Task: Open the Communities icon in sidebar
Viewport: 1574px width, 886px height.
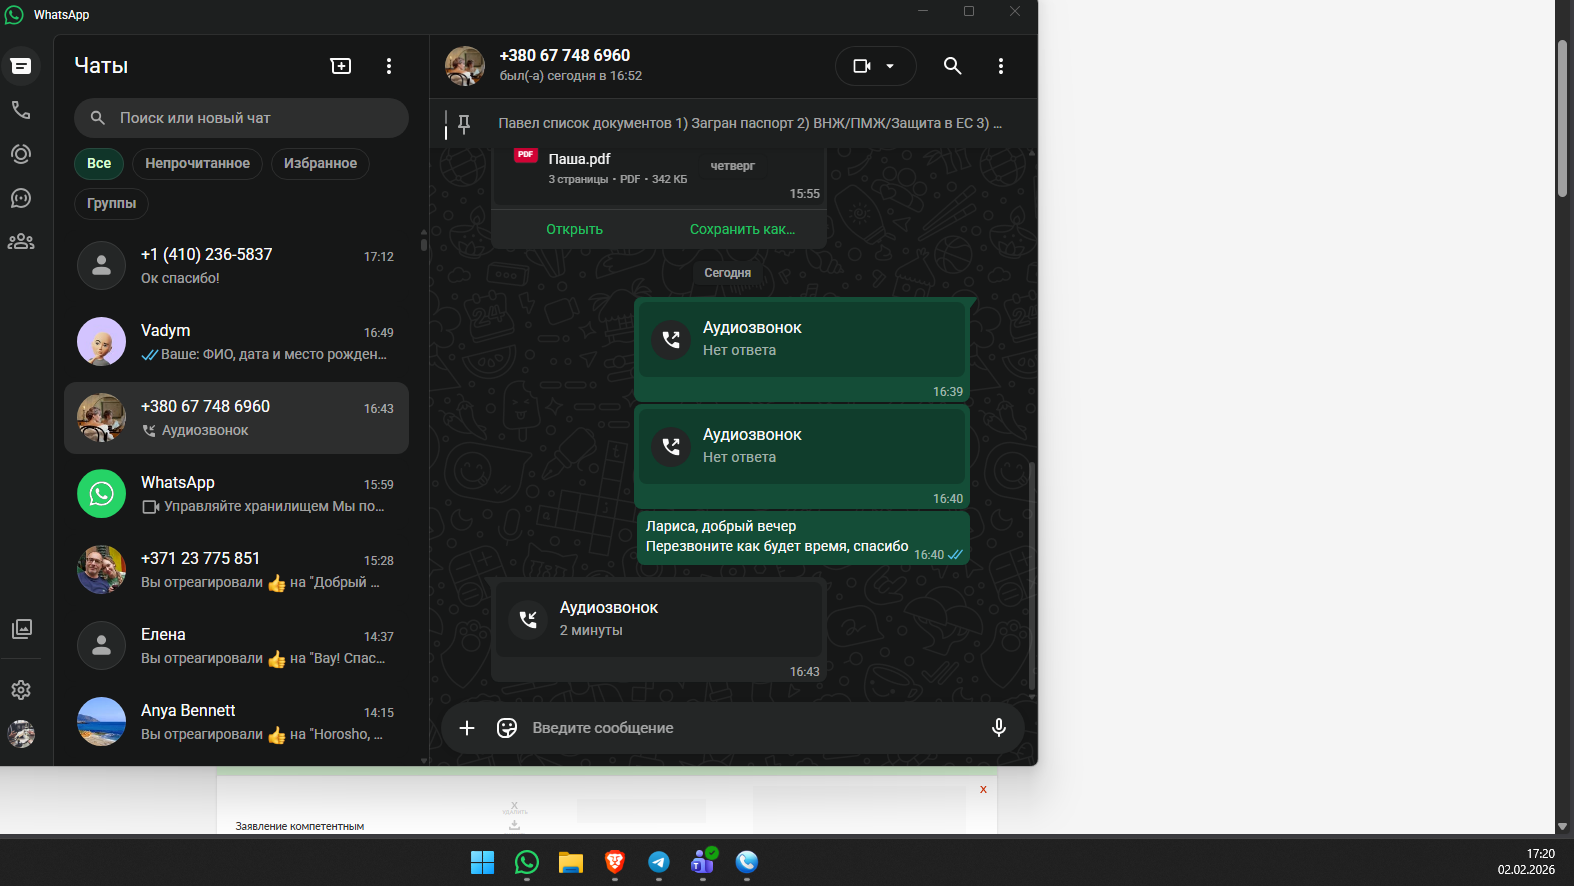Action: point(21,242)
